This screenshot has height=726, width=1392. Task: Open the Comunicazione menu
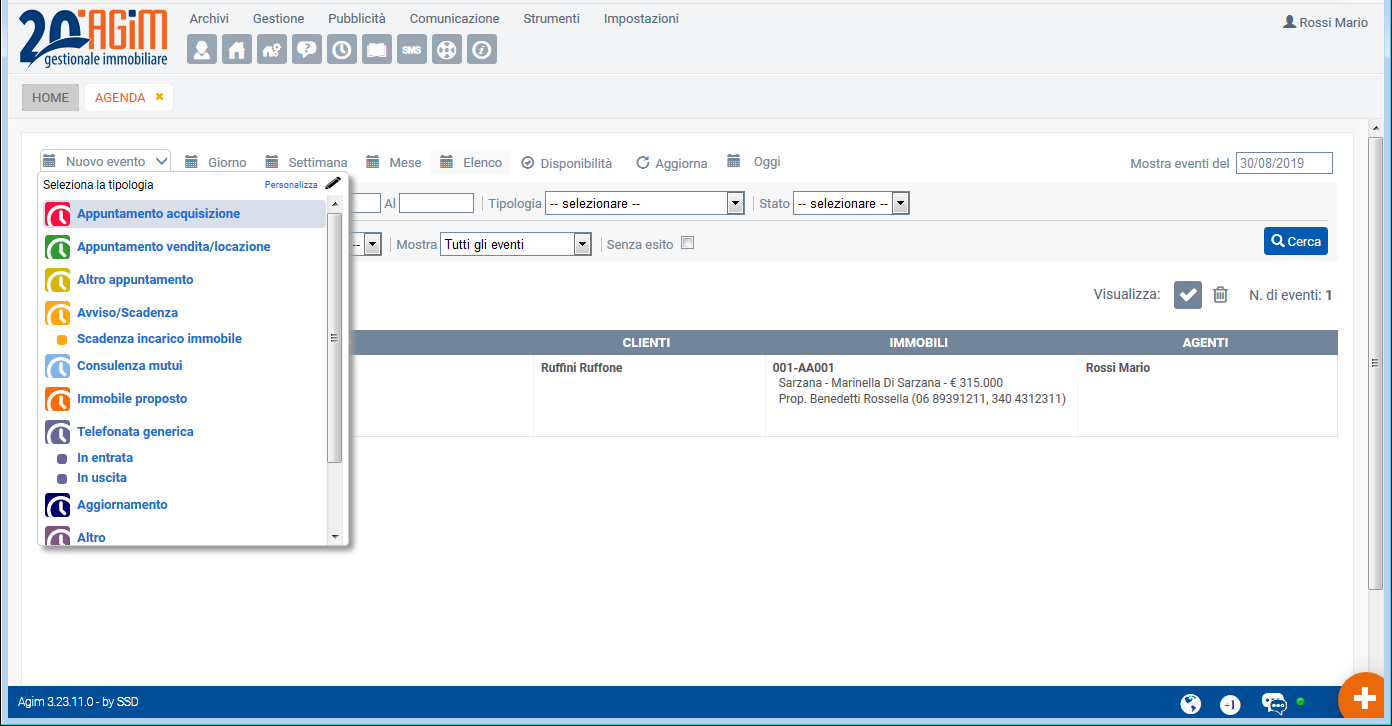click(455, 19)
